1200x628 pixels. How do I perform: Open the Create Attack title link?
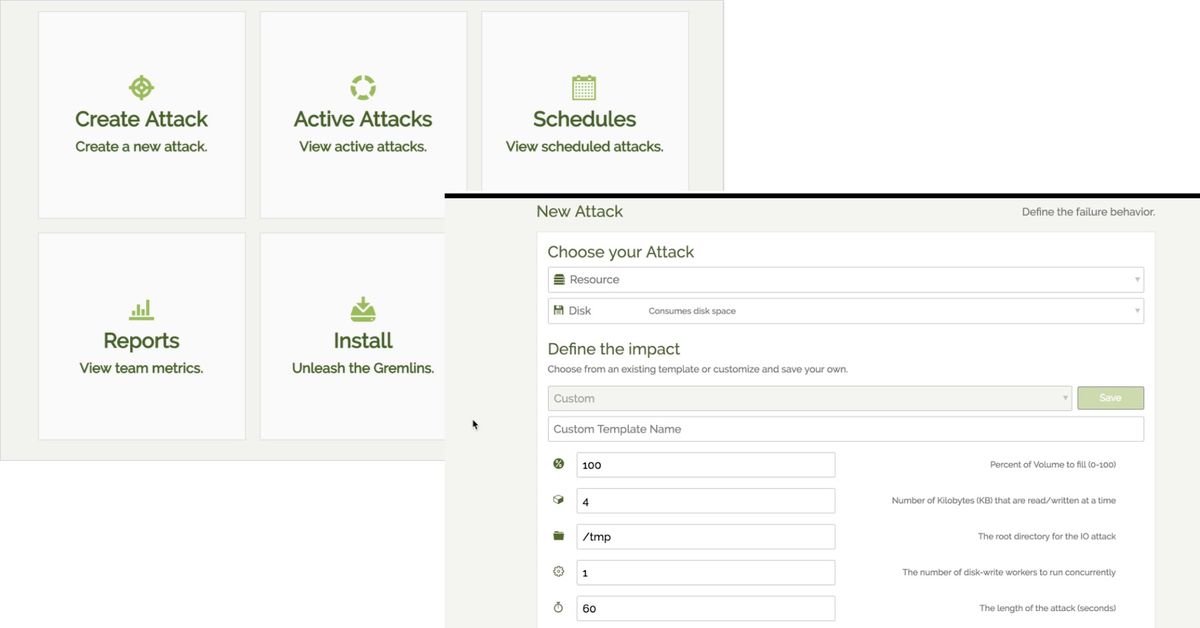click(x=142, y=119)
